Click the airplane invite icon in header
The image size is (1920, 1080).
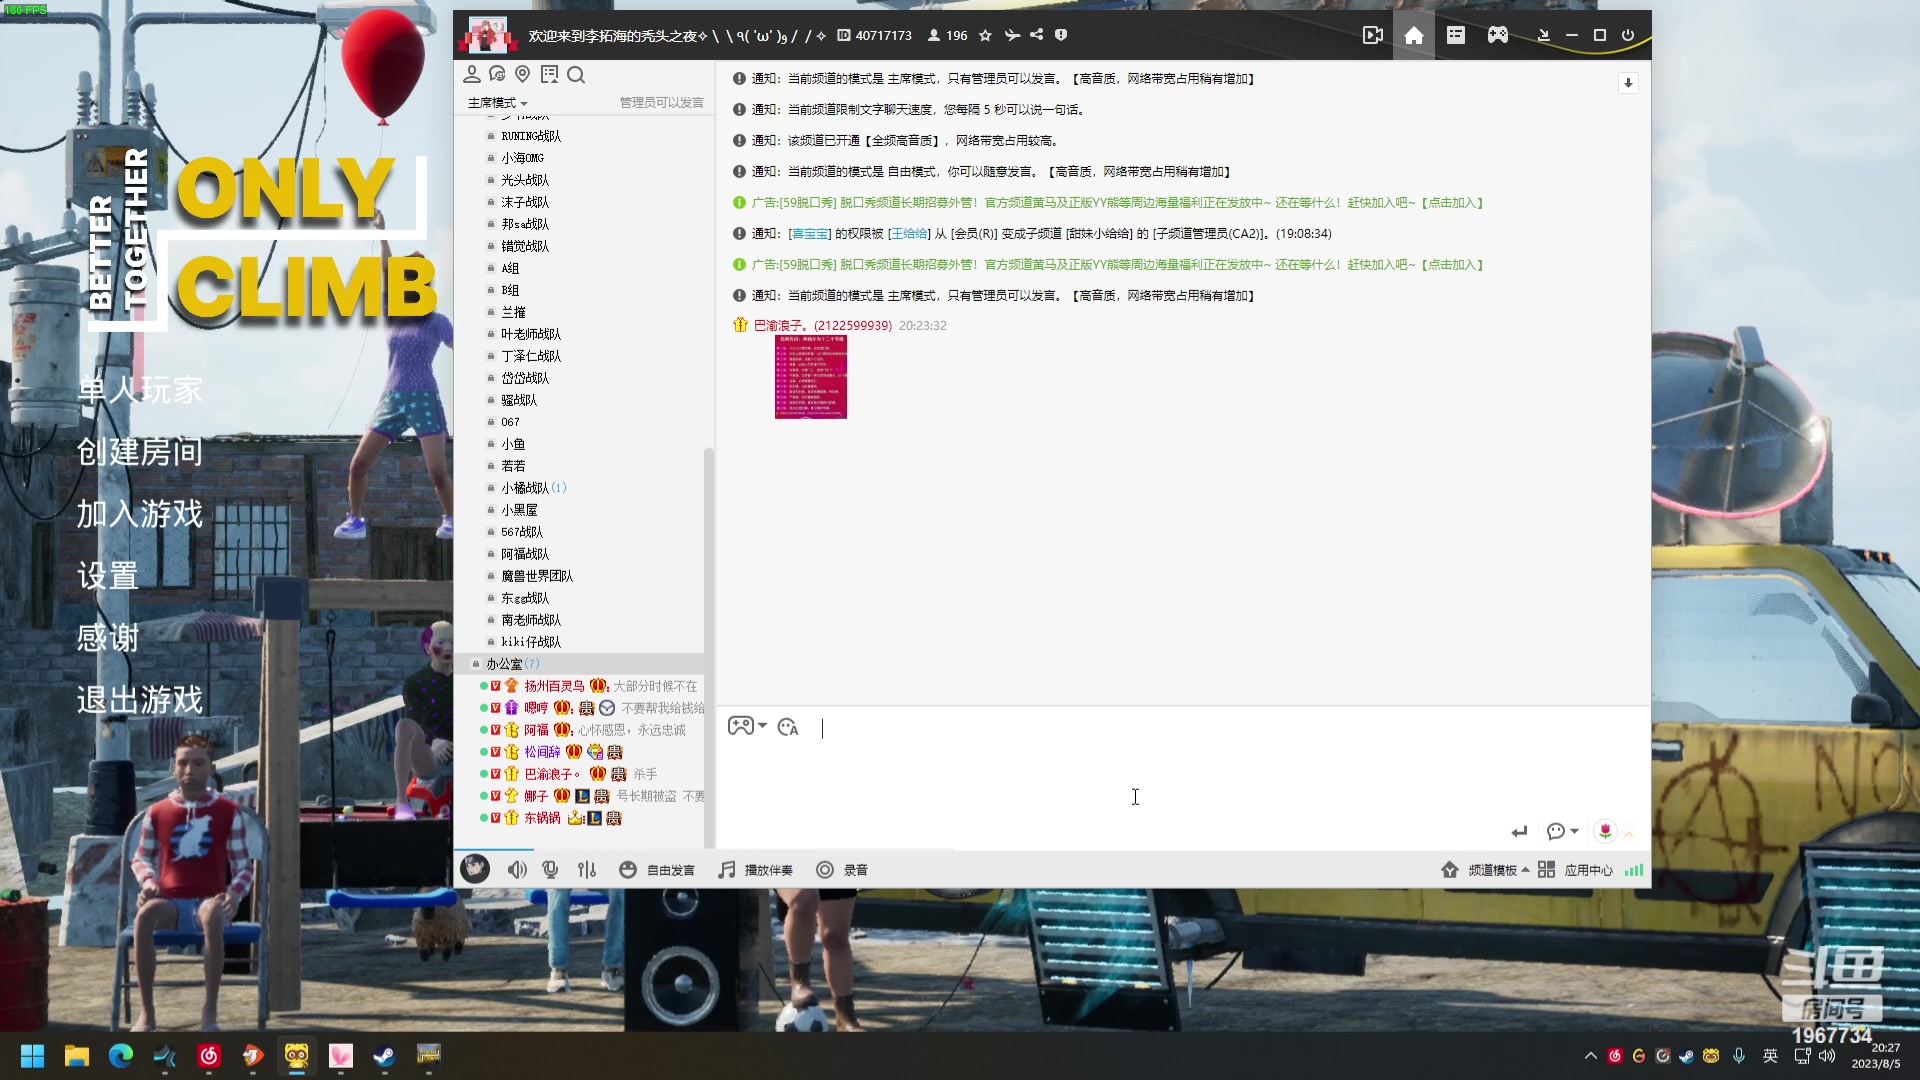[x=1012, y=35]
